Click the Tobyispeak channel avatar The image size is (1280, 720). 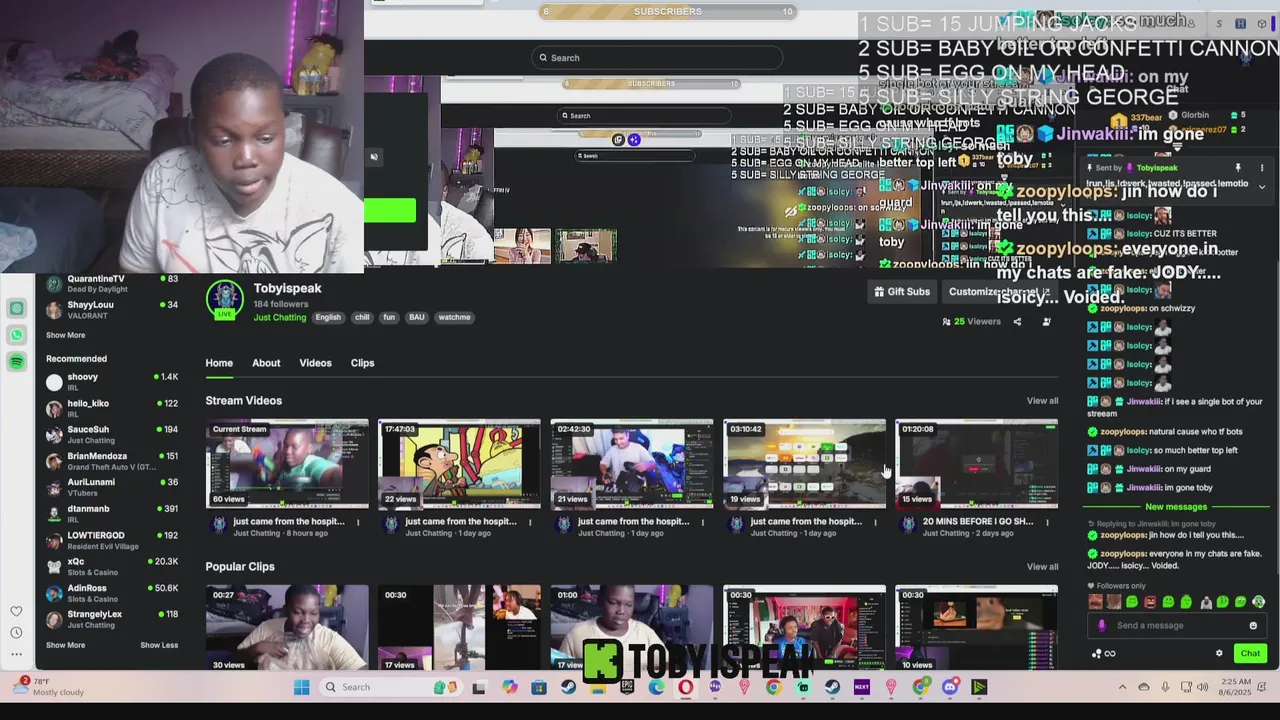coord(225,299)
